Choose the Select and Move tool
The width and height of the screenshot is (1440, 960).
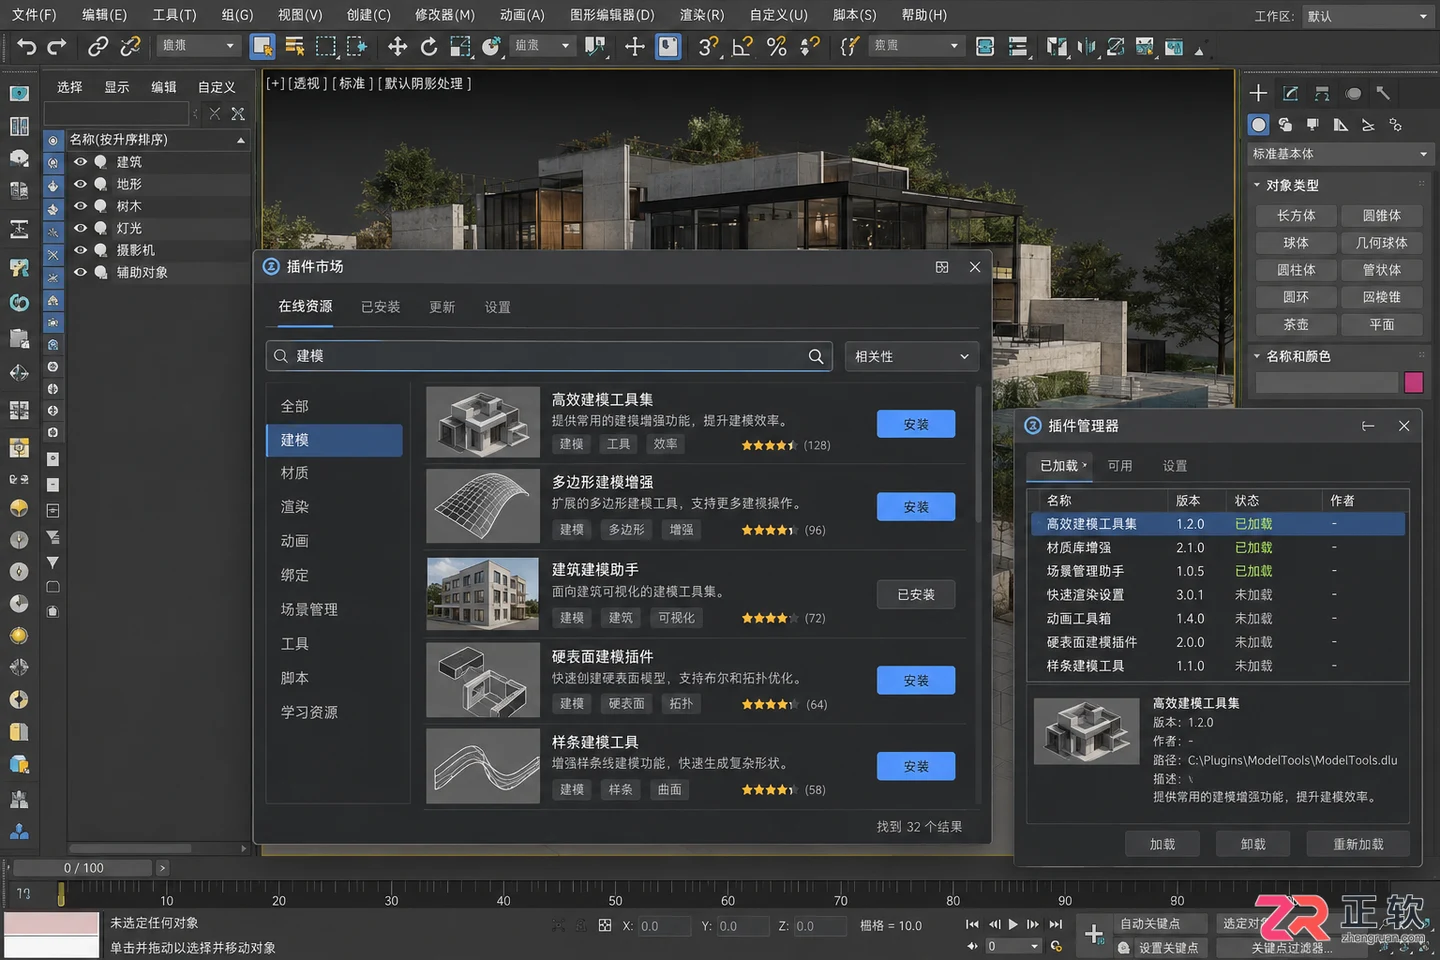(397, 46)
